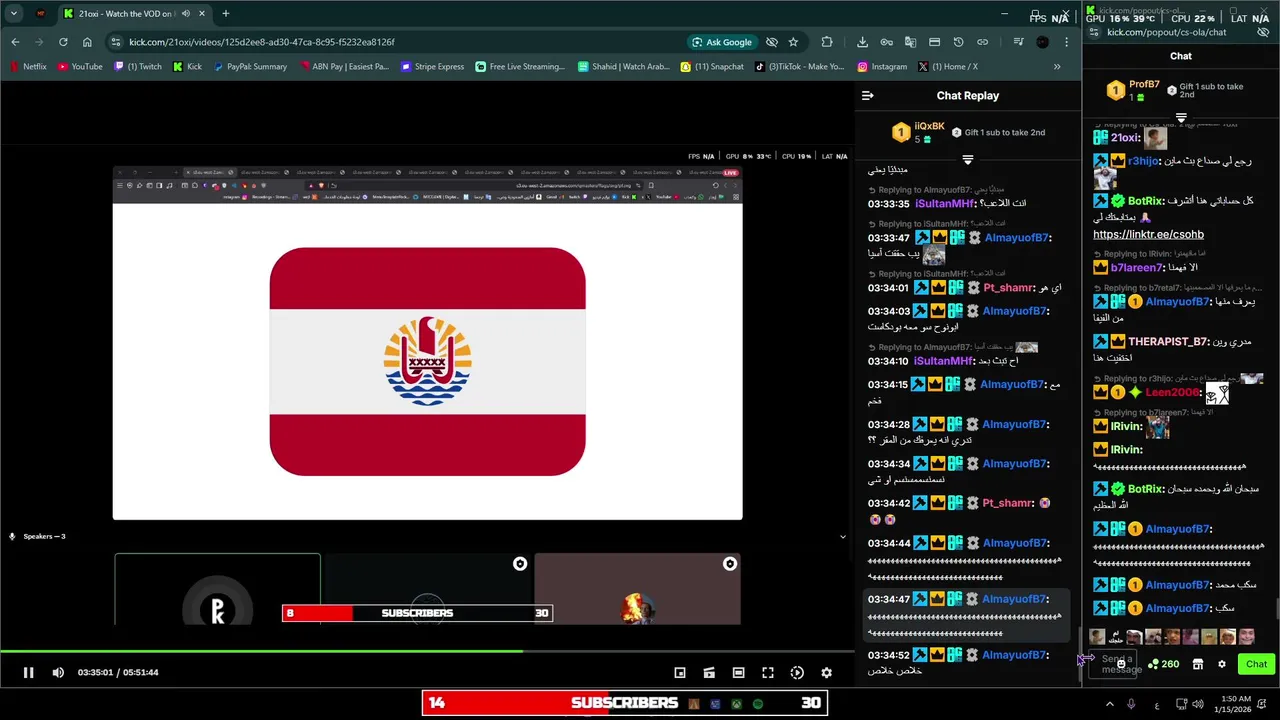Screen dimensions: 1280x720
Task: Click username iSultanMHf at 03:33:35
Action: pos(944,204)
